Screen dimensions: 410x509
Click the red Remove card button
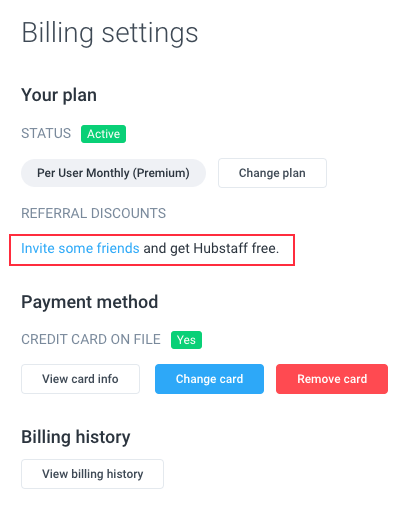(x=332, y=379)
